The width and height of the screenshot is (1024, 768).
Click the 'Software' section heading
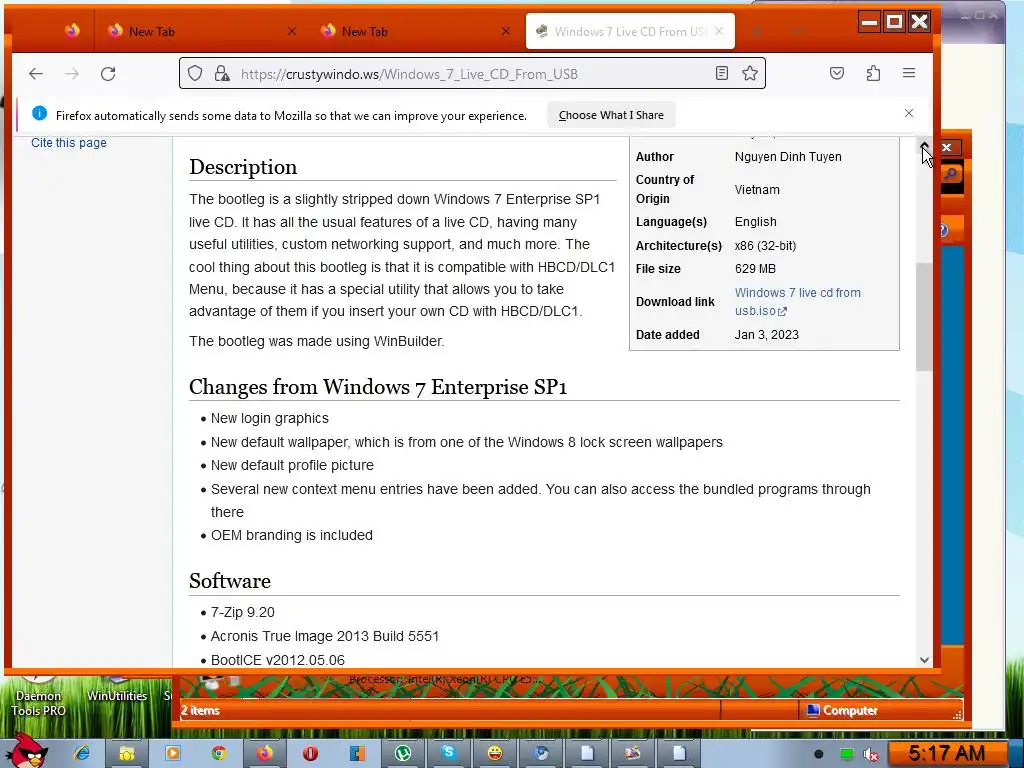pos(230,581)
